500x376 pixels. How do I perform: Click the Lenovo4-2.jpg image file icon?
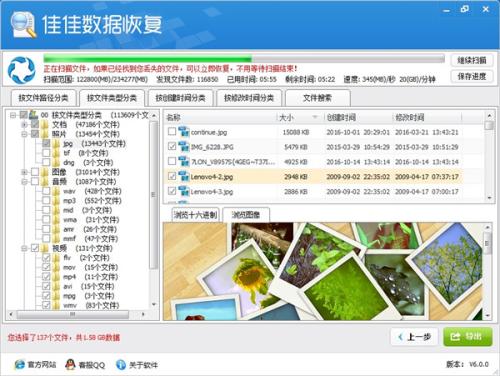point(183,176)
